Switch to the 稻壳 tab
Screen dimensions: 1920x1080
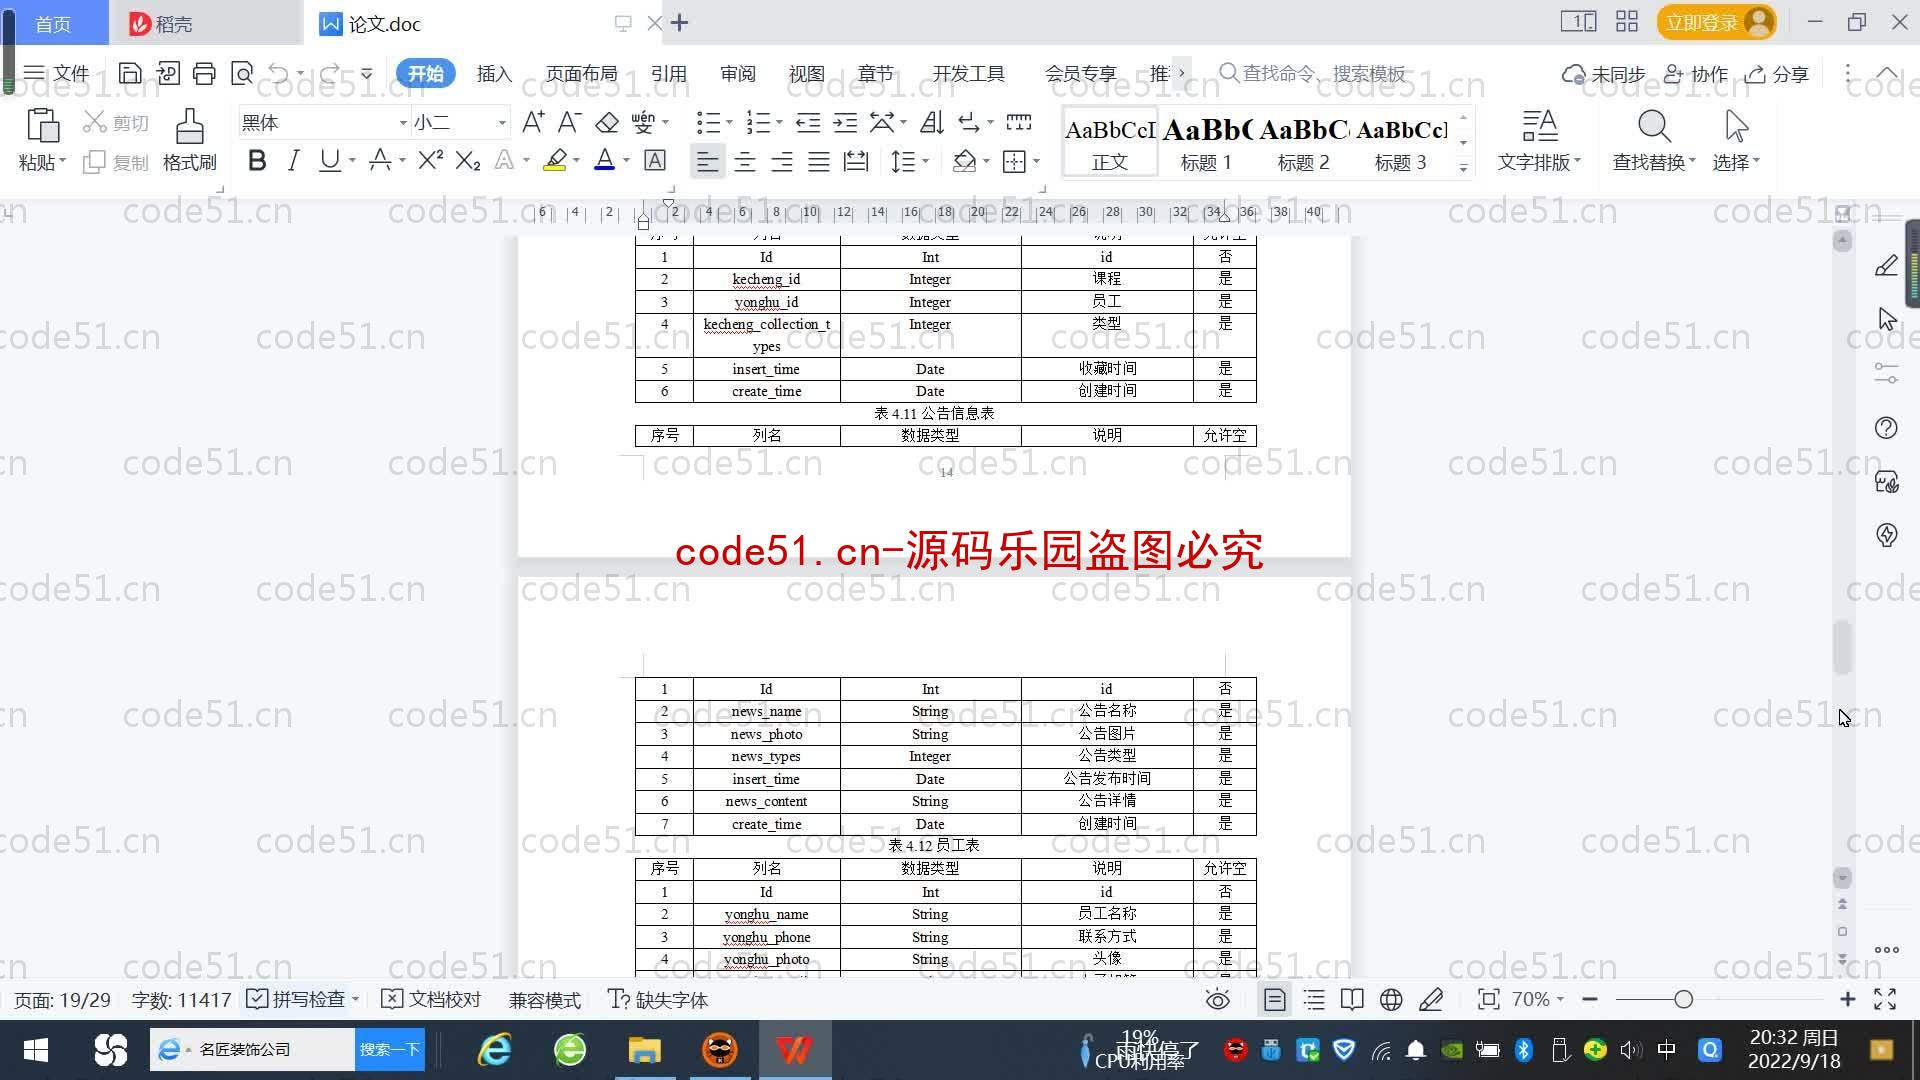click(206, 23)
